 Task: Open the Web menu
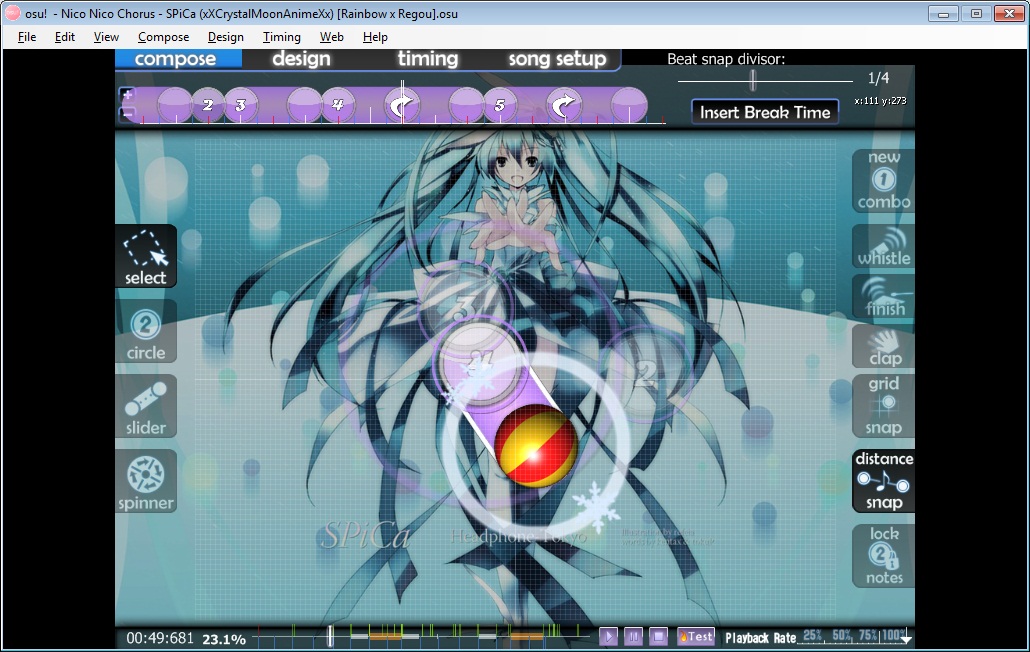[x=332, y=37]
